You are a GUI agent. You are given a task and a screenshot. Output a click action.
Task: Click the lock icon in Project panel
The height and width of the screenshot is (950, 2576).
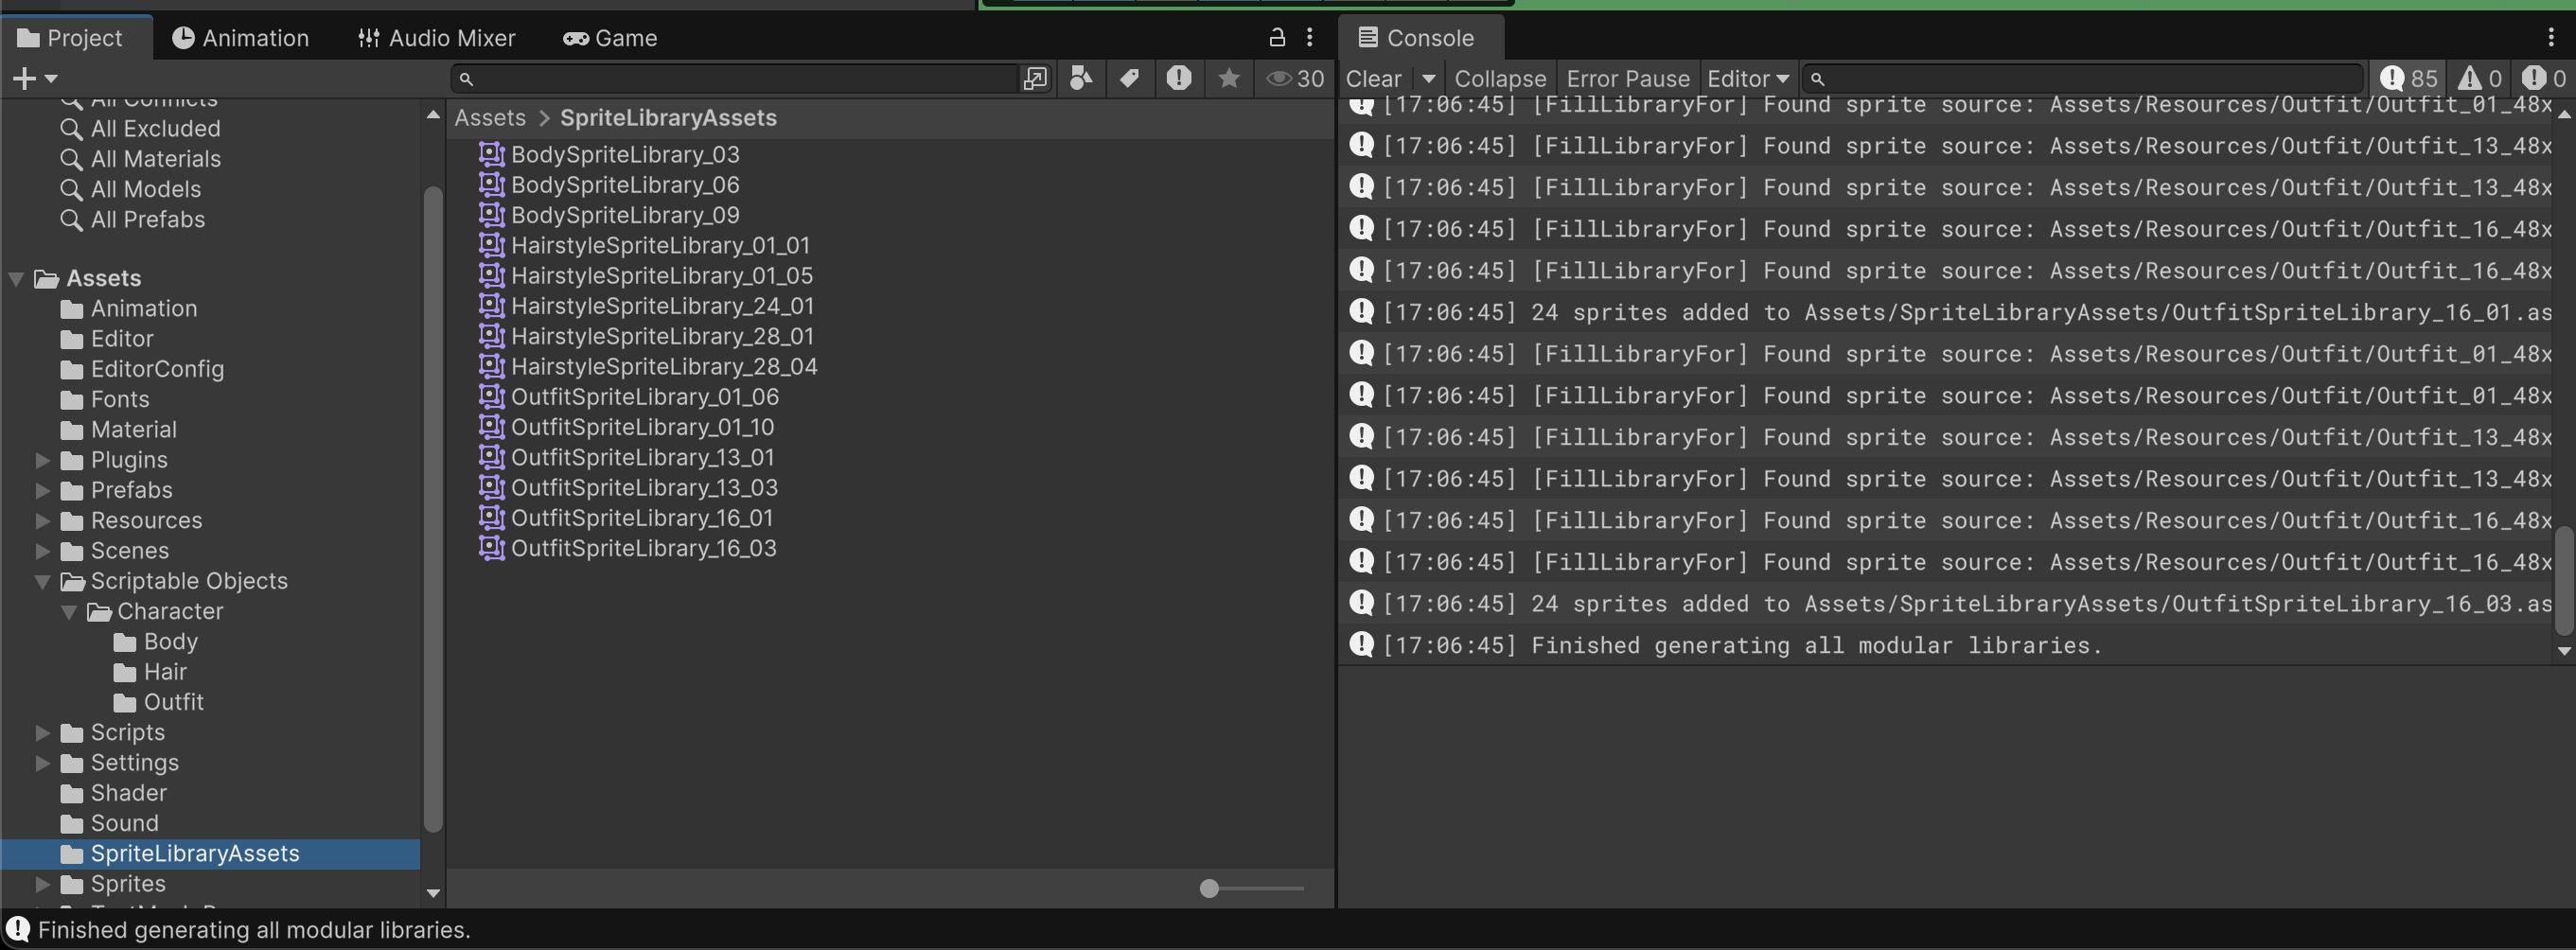coord(1277,38)
